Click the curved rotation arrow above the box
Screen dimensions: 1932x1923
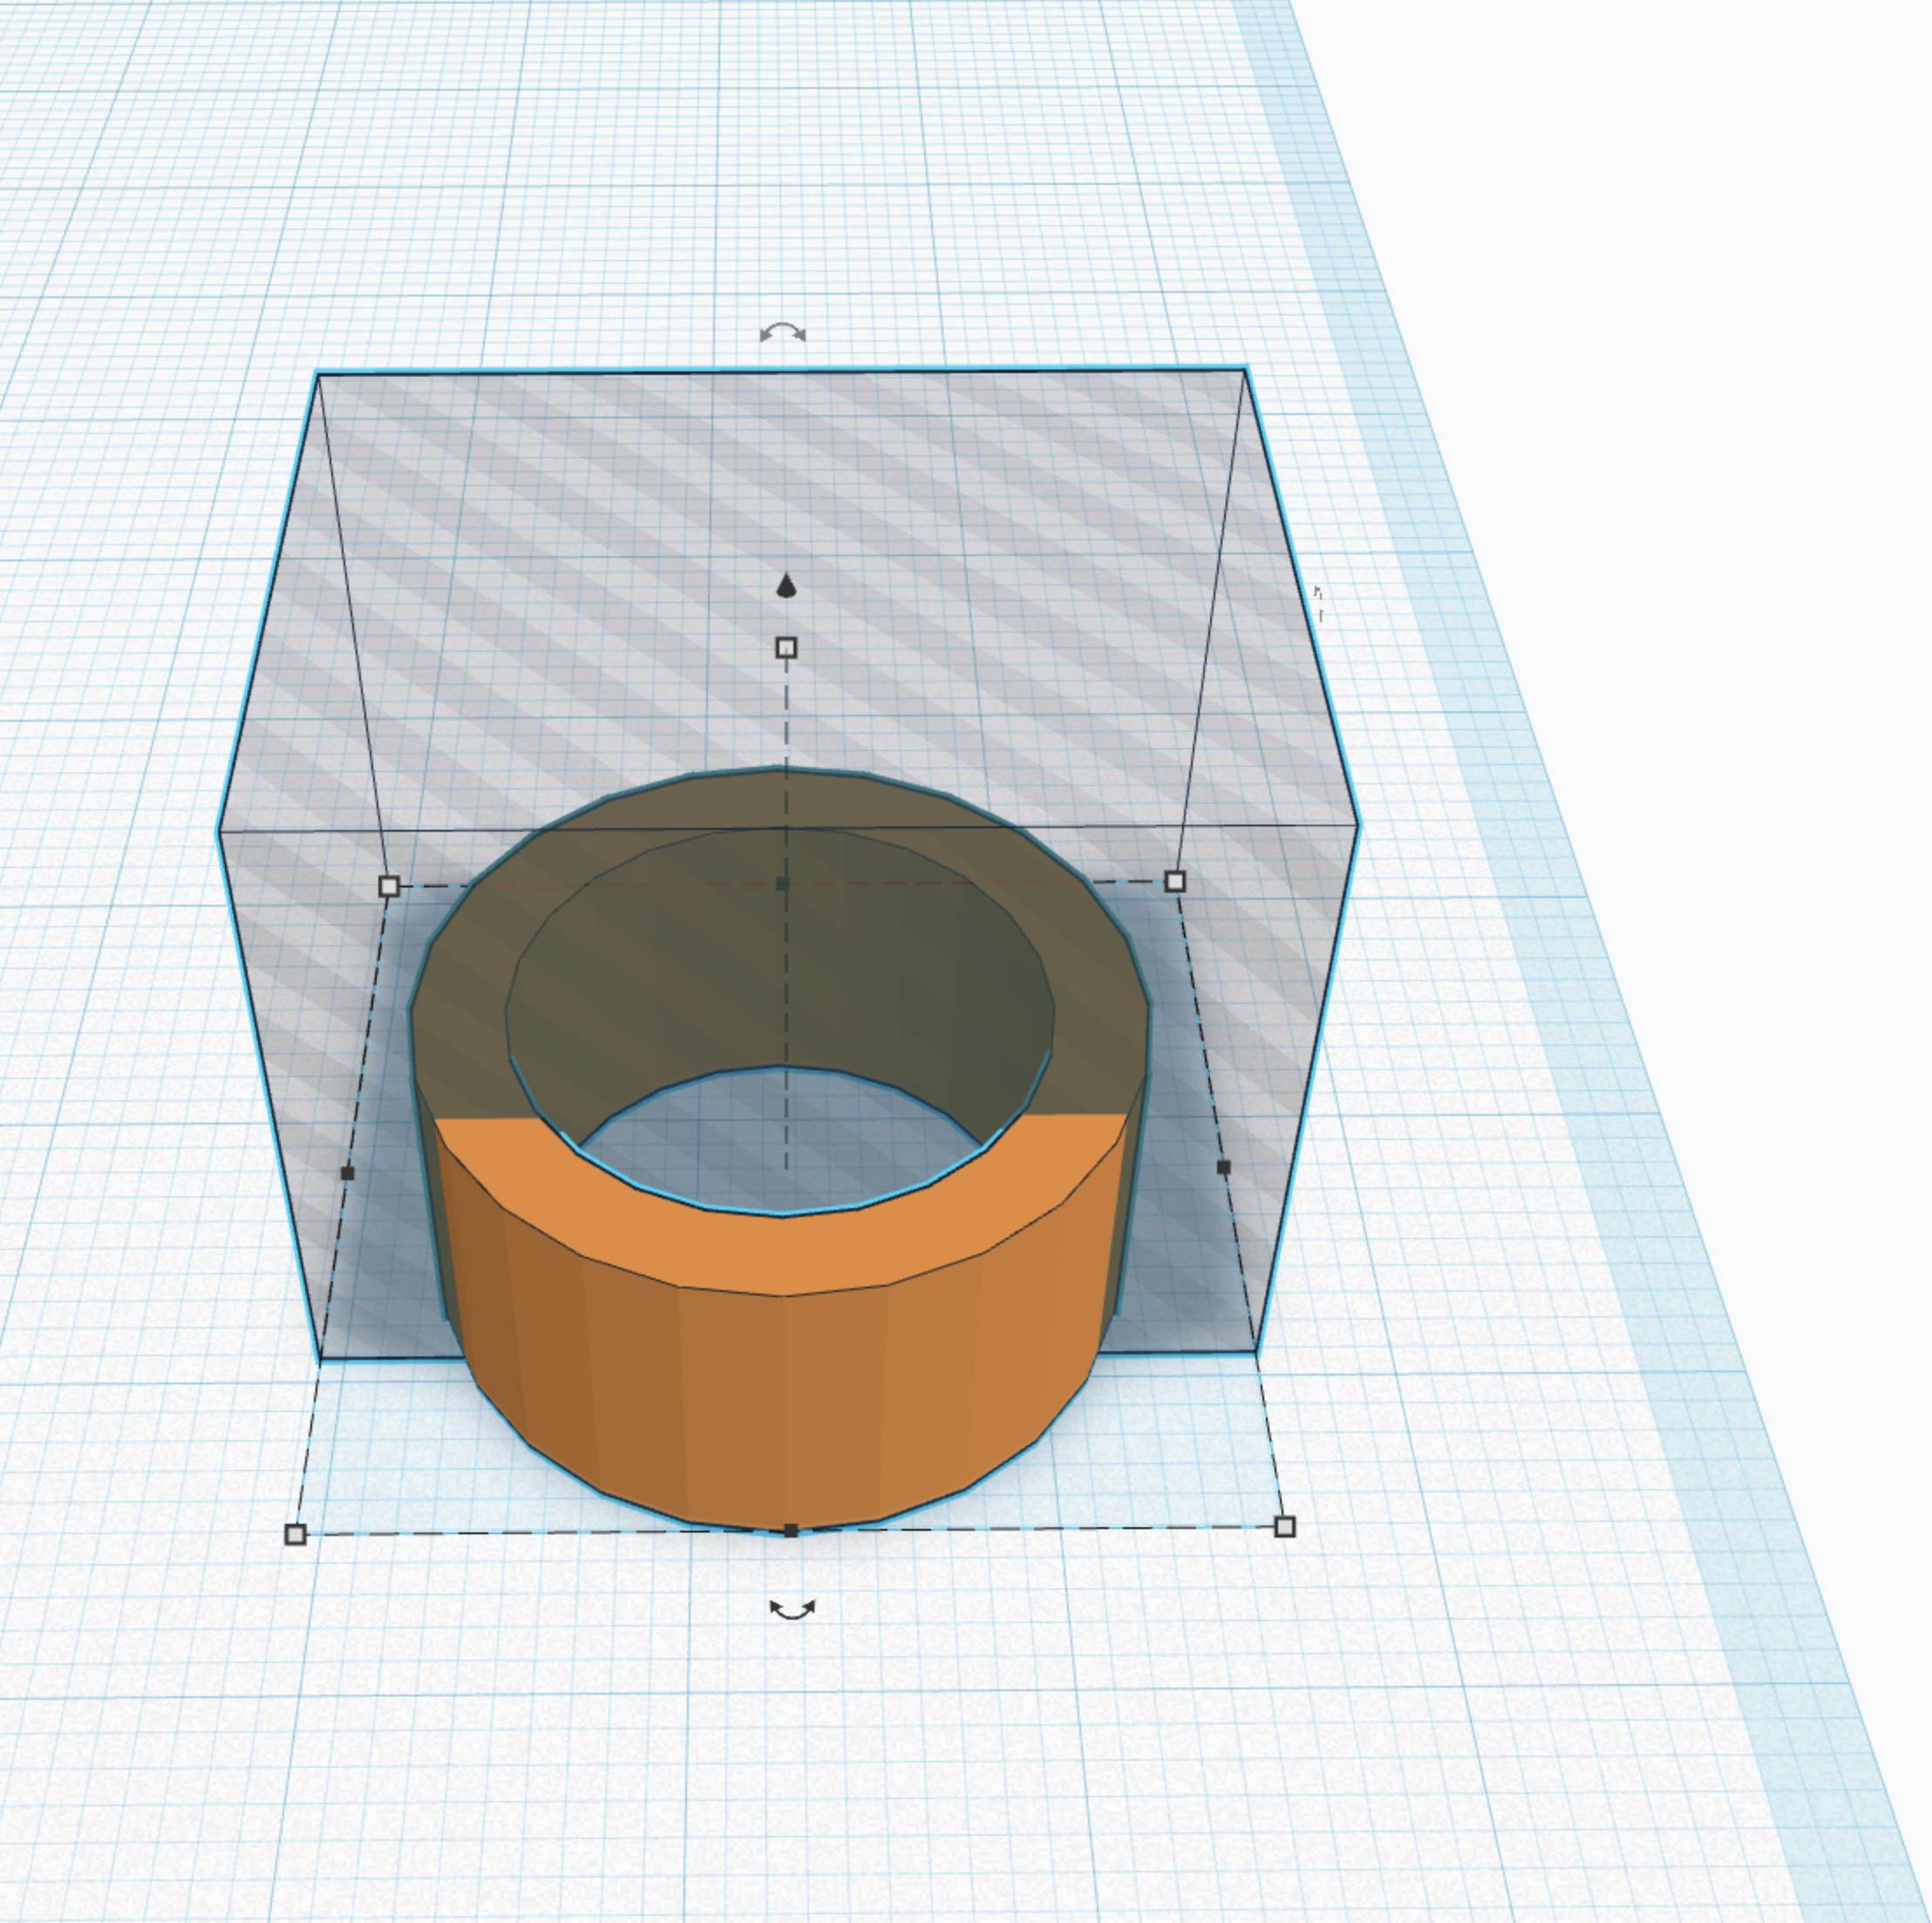tap(782, 333)
